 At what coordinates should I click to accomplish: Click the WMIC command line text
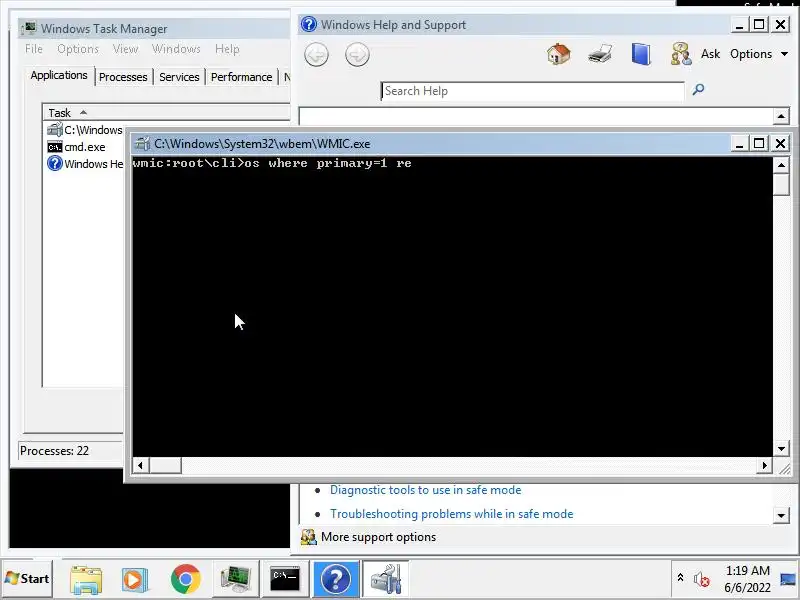click(x=272, y=163)
